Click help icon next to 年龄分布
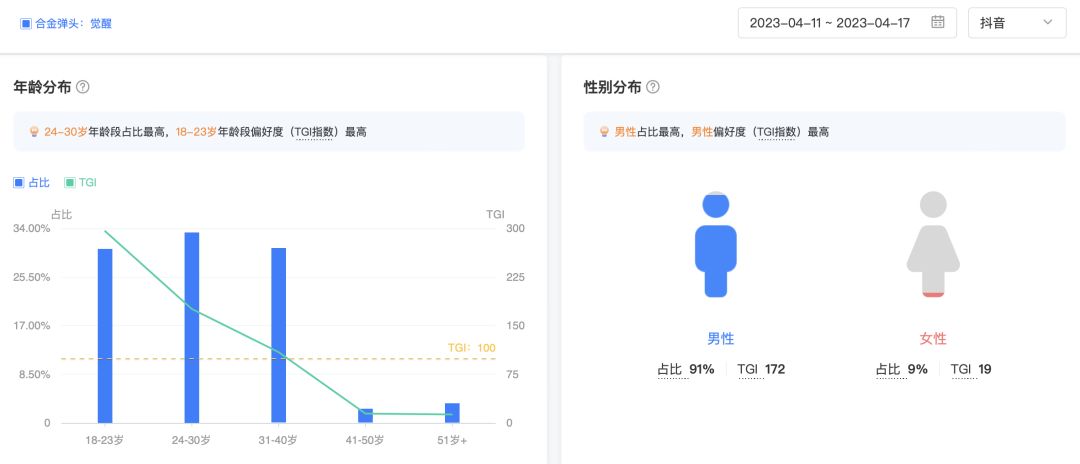Viewport: 1080px width, 464px height. (83, 87)
